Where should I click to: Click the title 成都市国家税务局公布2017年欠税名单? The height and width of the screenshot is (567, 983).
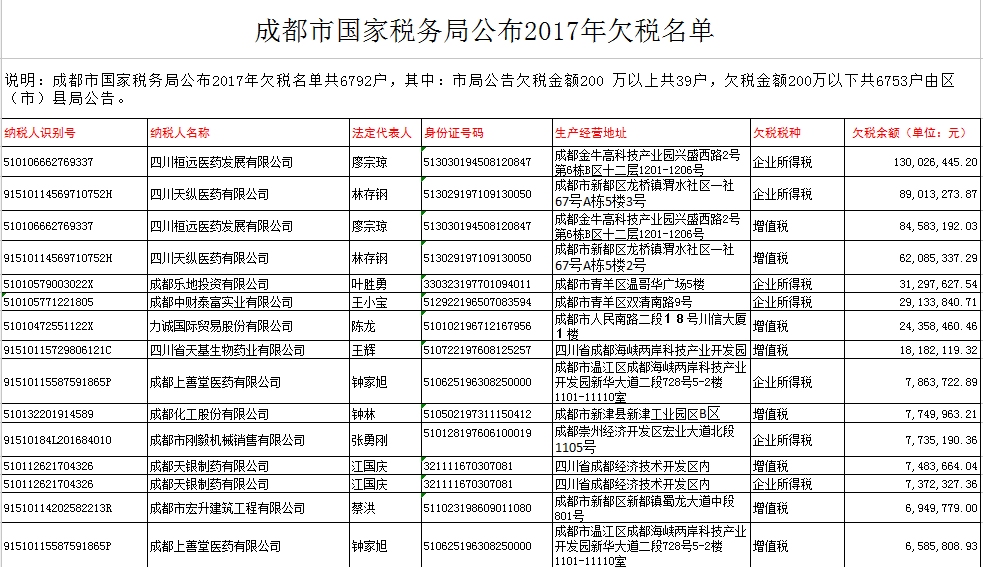coord(484,31)
